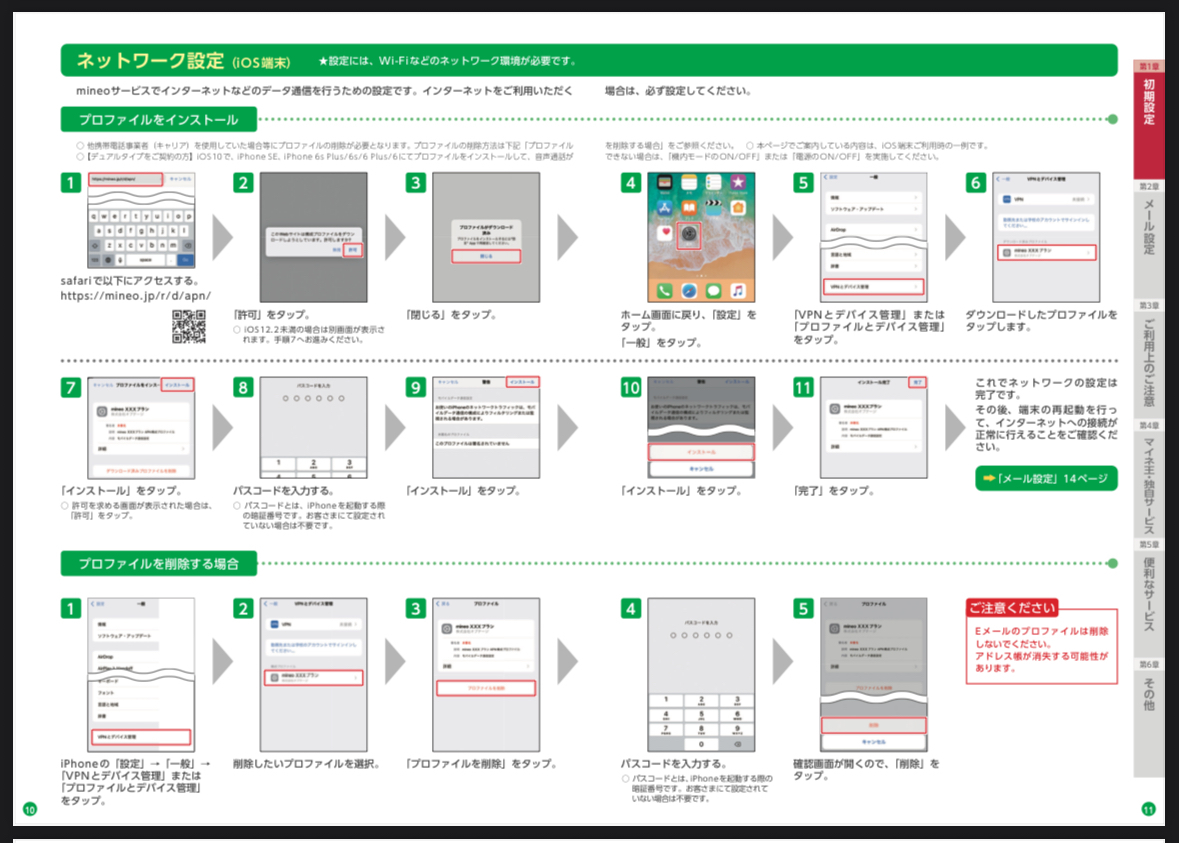Go to the 第5章 便利なサービス tab
Viewport: 1179px width, 843px height.
point(1149,597)
